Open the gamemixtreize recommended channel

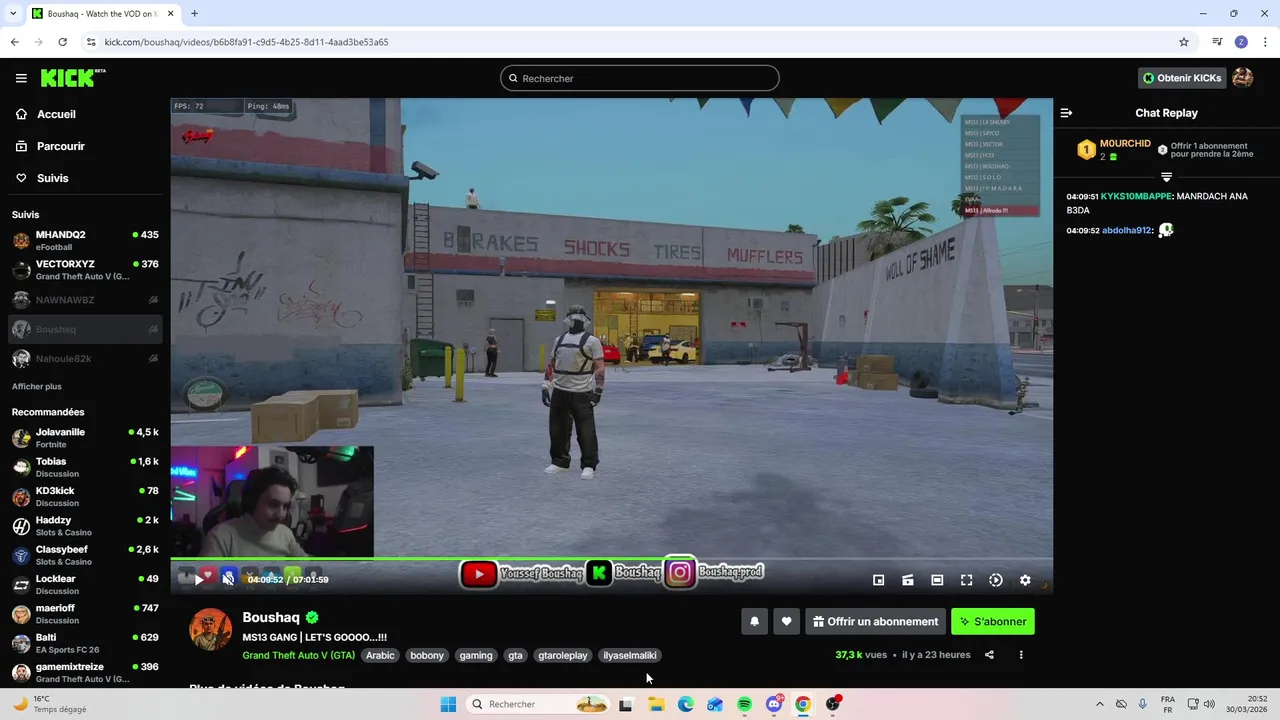point(85,672)
